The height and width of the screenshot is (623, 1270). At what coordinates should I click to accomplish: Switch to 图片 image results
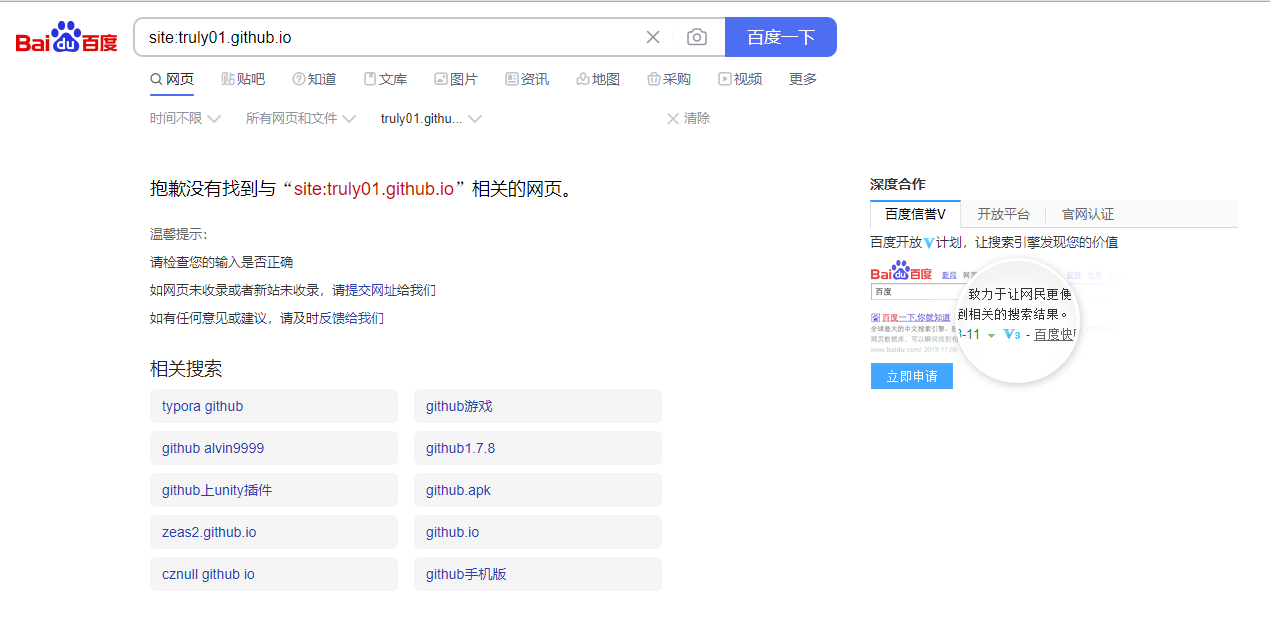456,79
